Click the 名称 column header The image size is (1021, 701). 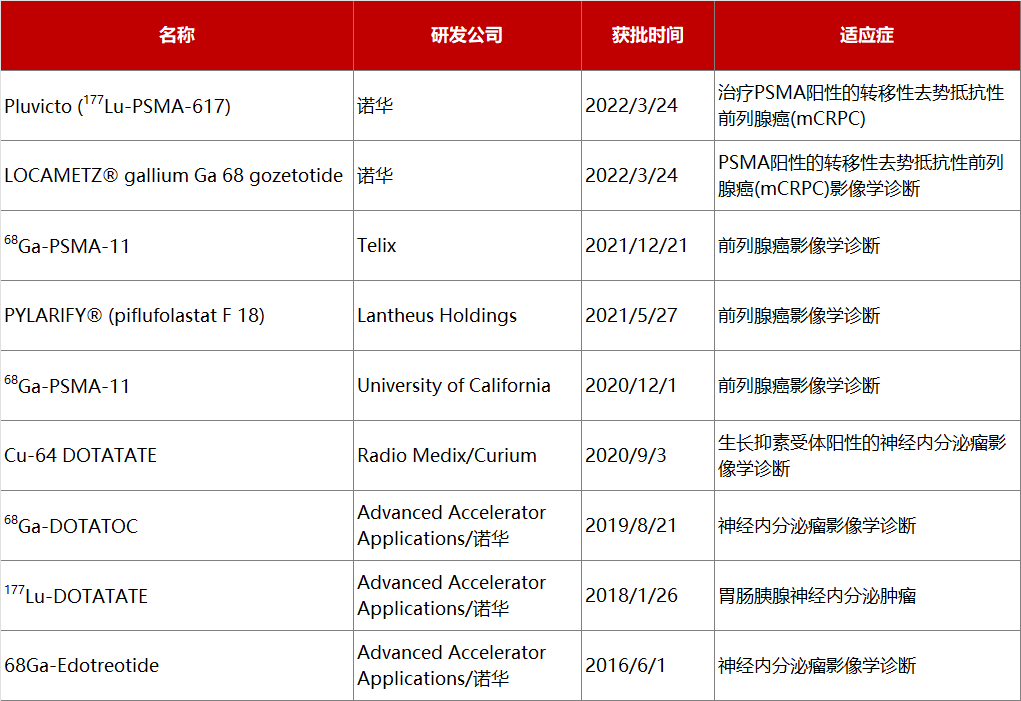coord(176,35)
